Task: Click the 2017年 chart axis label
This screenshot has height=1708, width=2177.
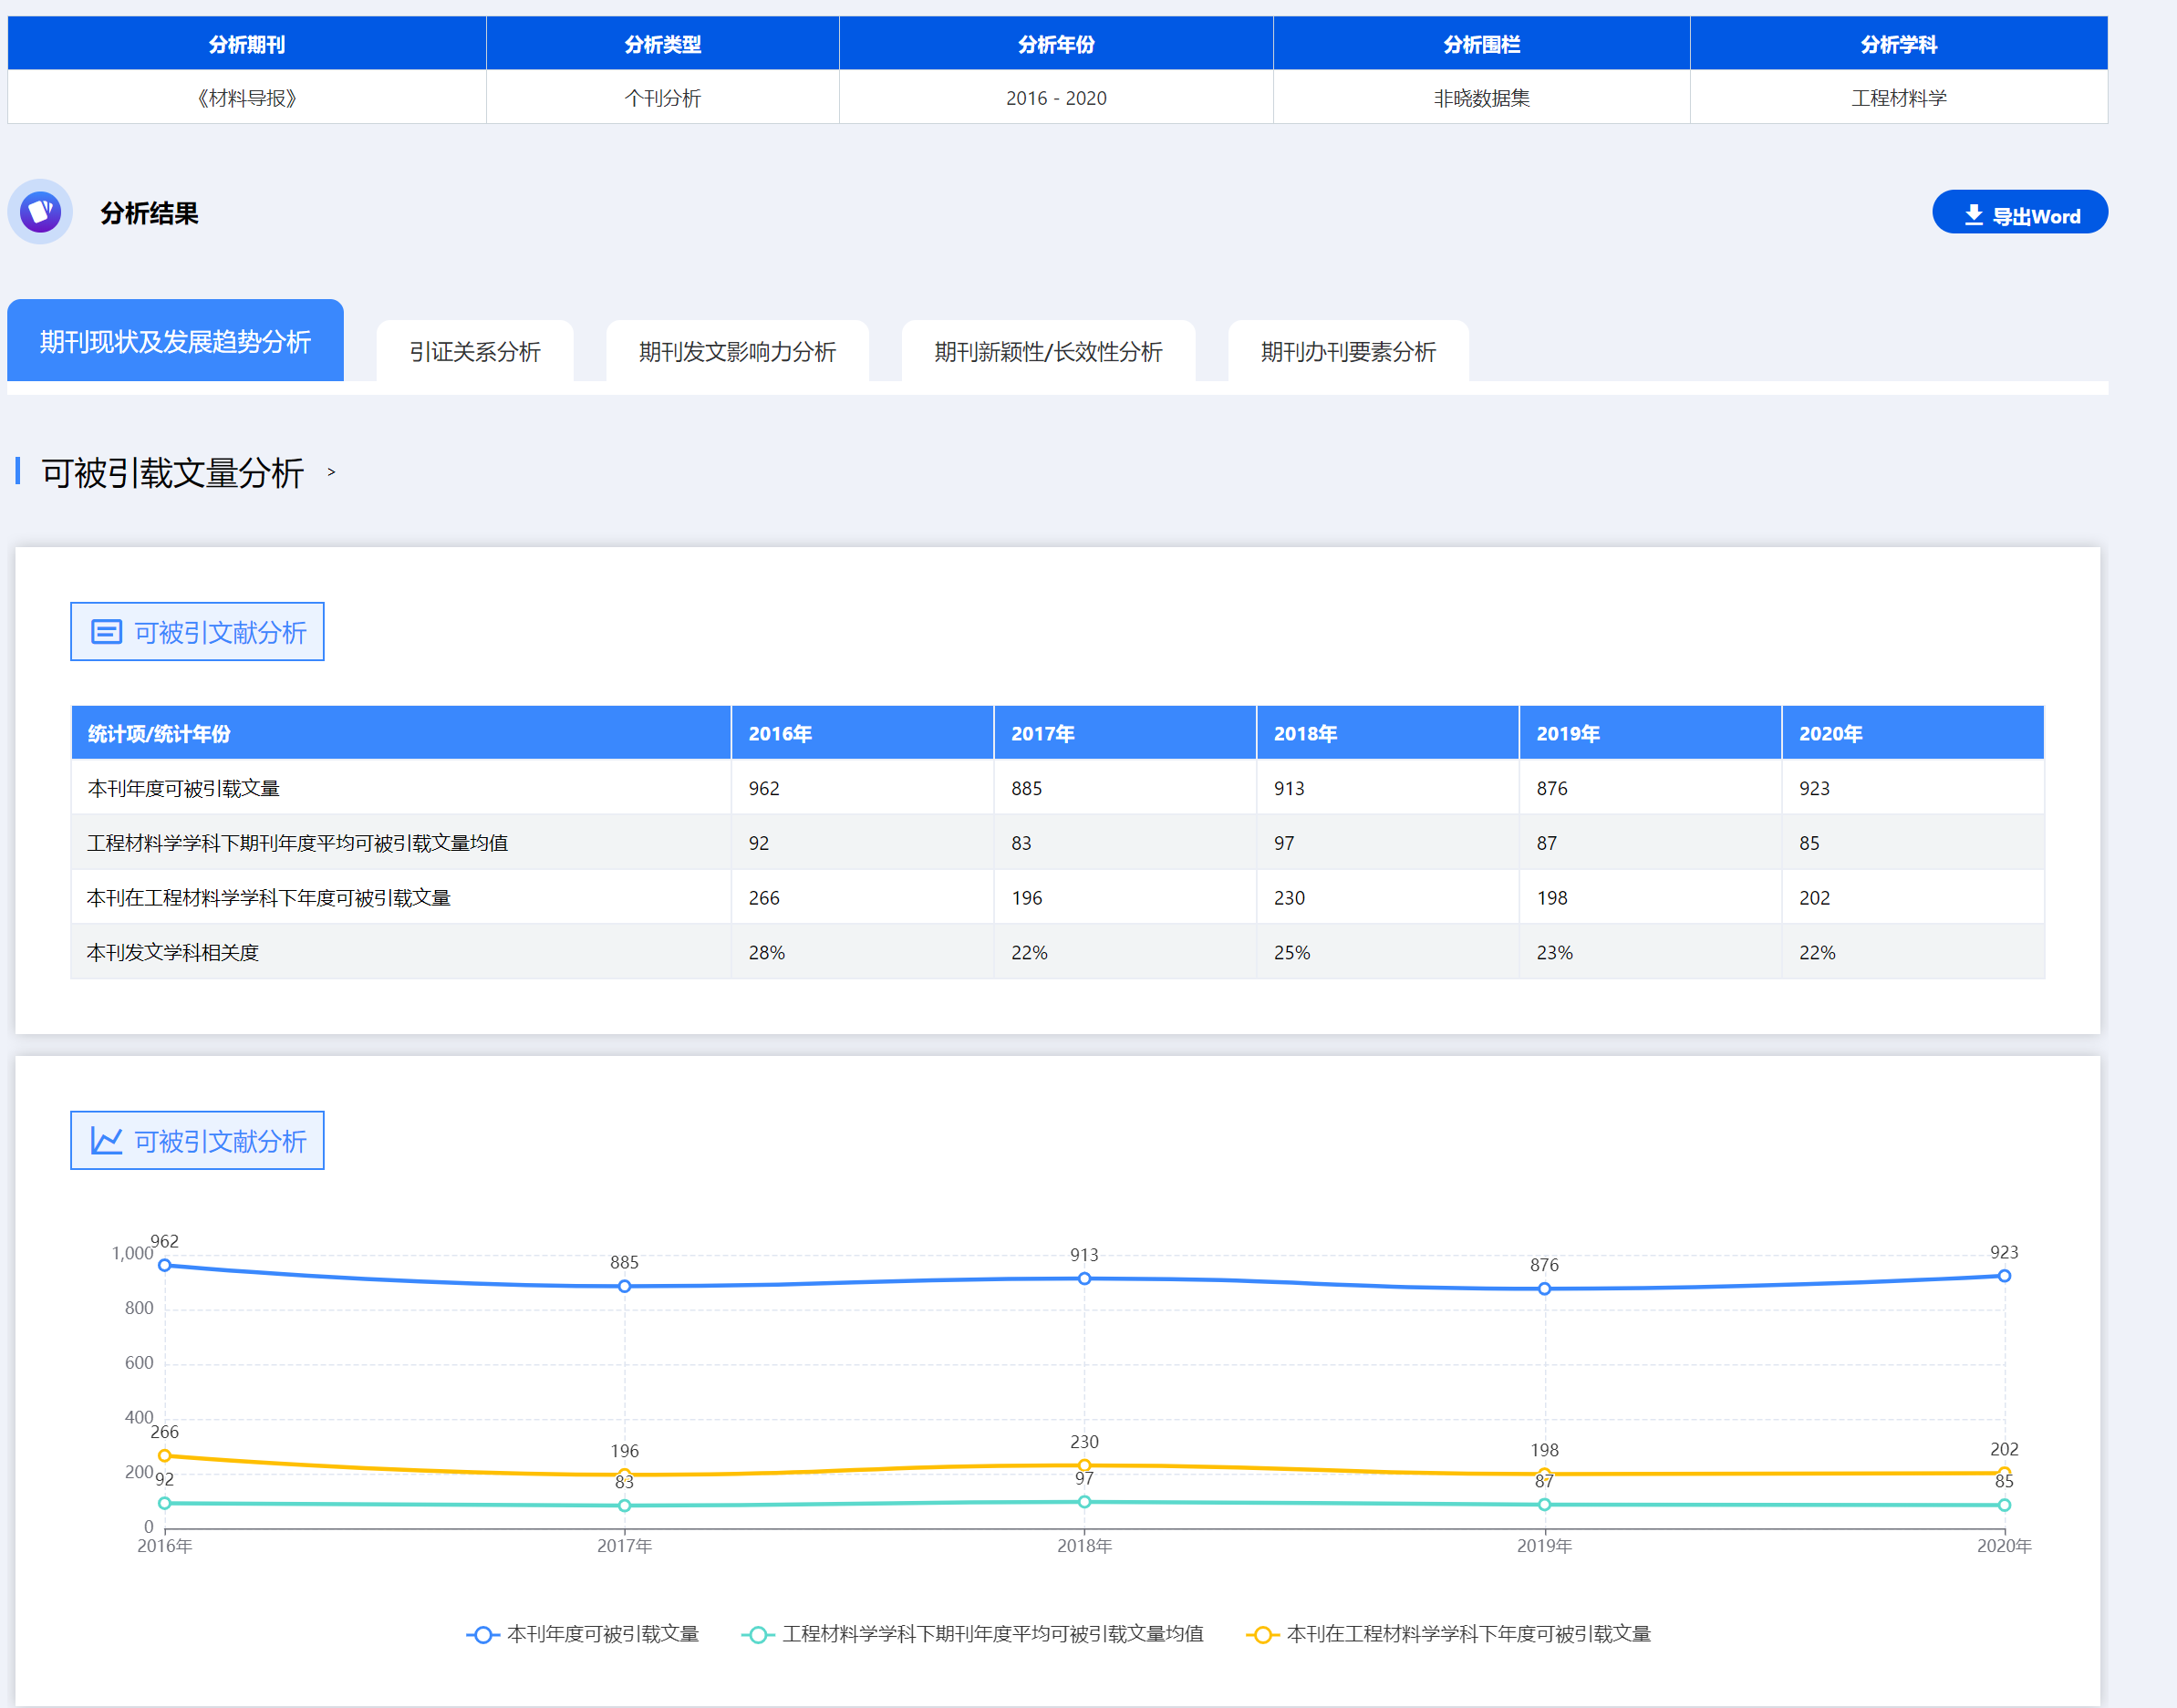Action: click(x=625, y=1546)
